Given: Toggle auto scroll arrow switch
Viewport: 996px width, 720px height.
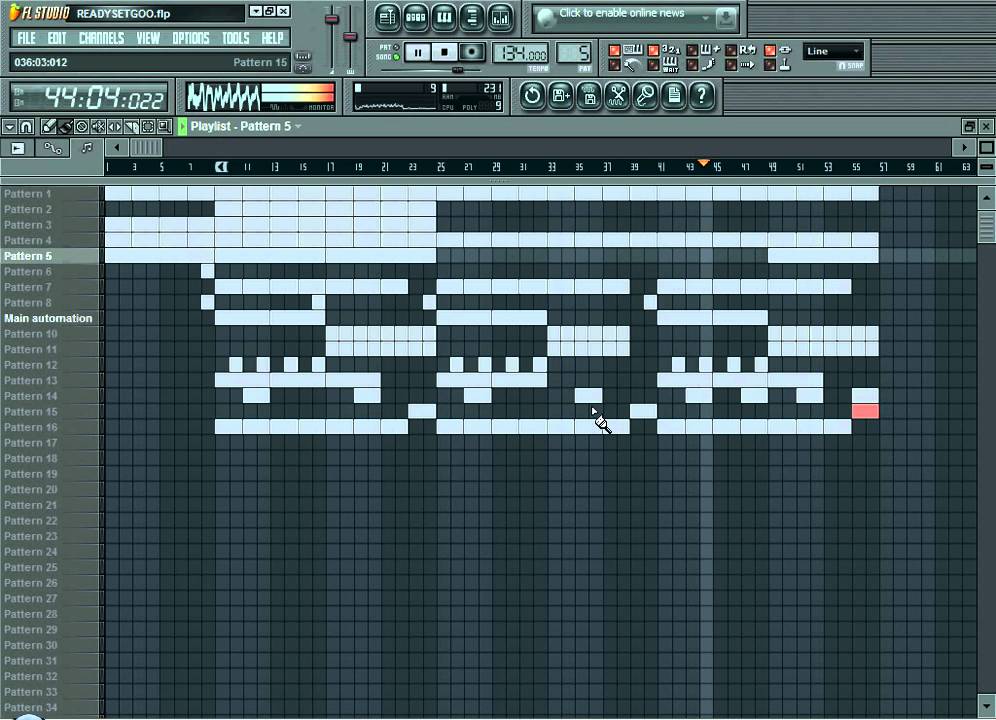Looking at the screenshot, I should click(731, 65).
